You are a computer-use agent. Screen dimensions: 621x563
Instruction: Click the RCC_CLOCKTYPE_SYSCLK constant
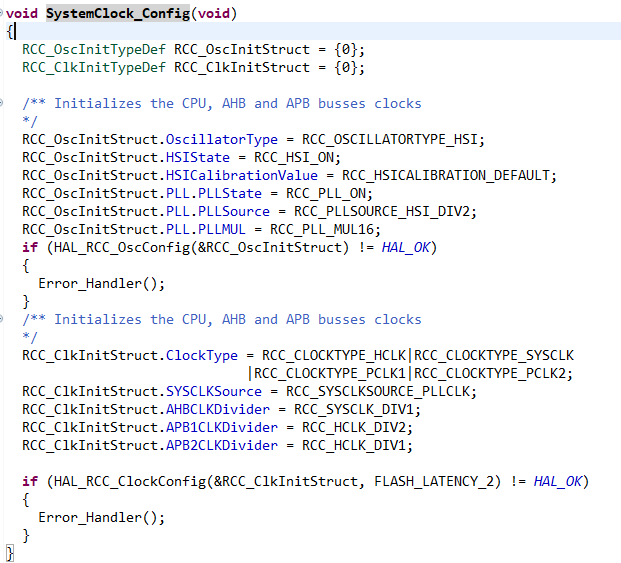(493, 356)
